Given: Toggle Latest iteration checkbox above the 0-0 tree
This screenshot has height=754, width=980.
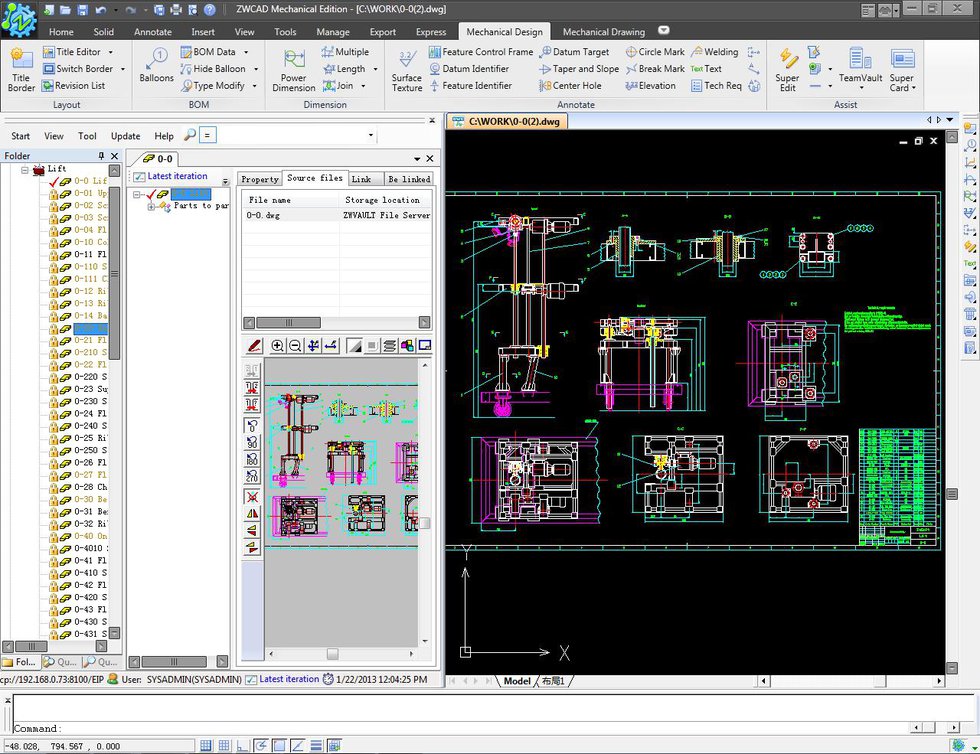Looking at the screenshot, I should point(139,177).
